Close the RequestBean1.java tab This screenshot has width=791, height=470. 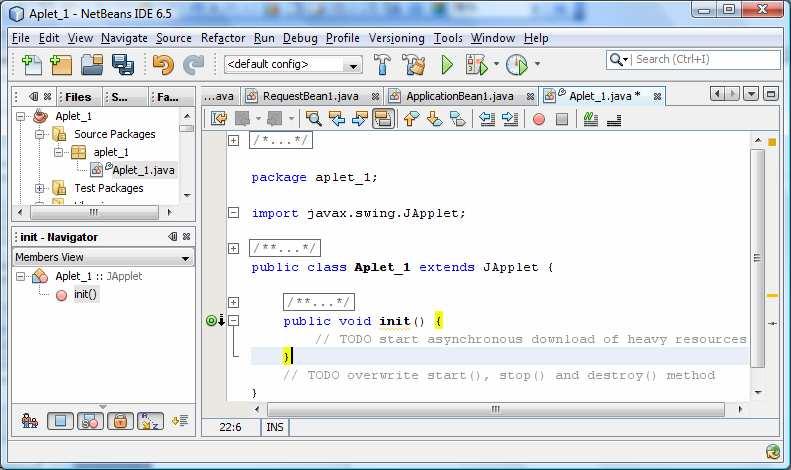375,96
